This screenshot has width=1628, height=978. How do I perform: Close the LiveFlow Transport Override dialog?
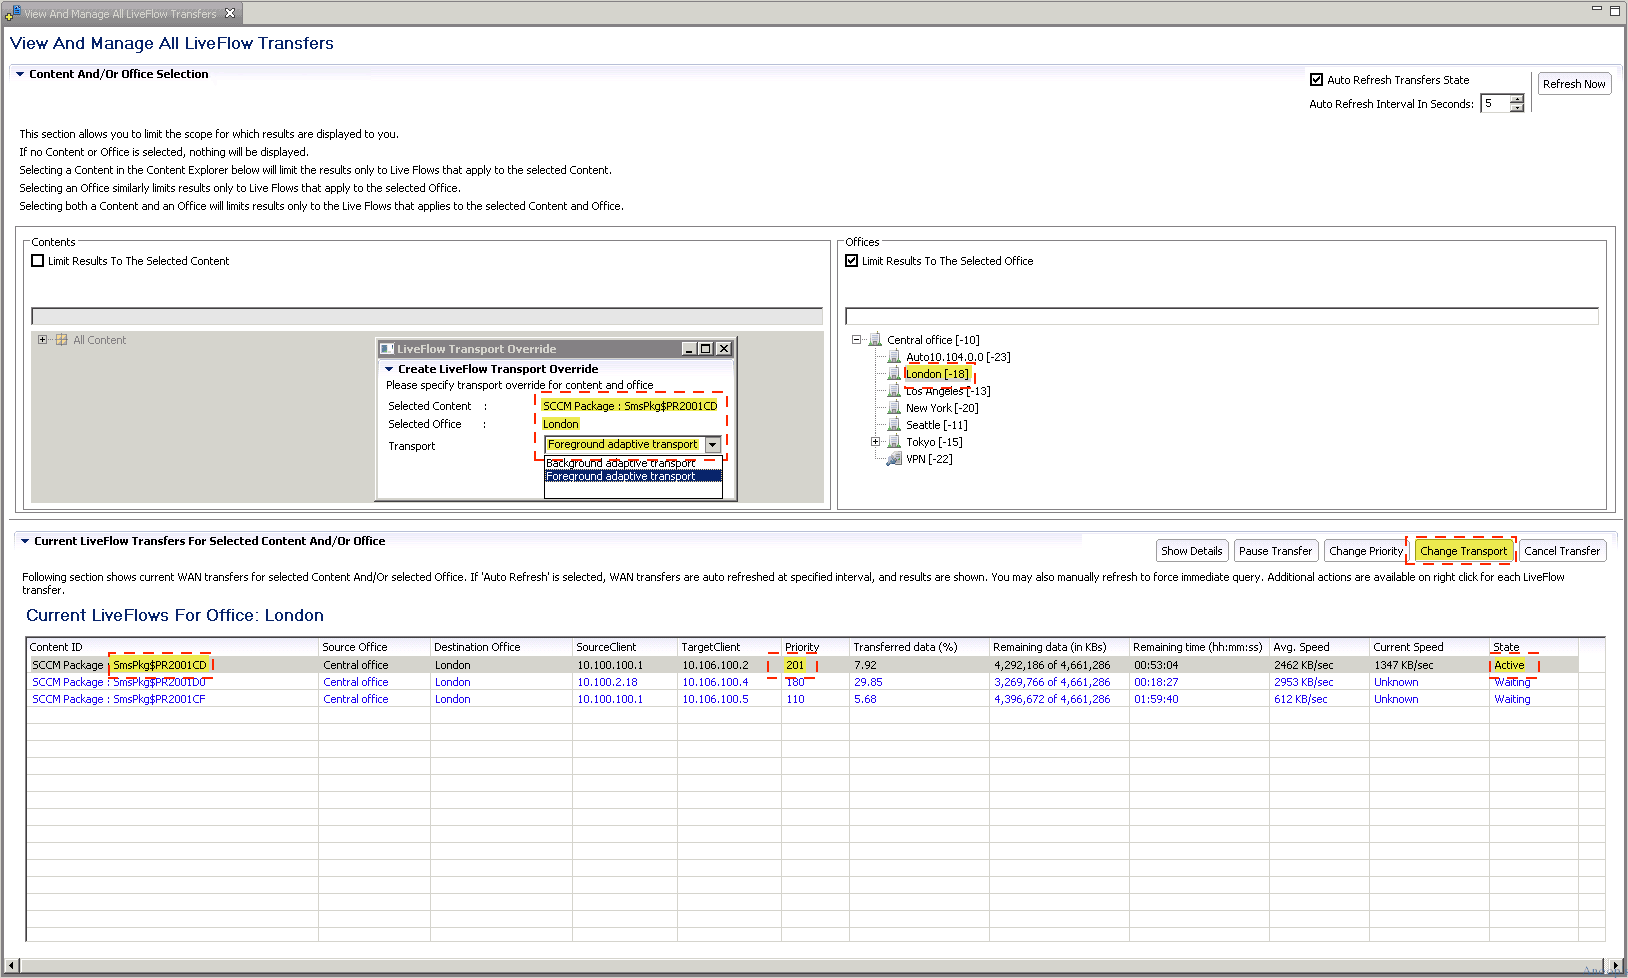724,349
